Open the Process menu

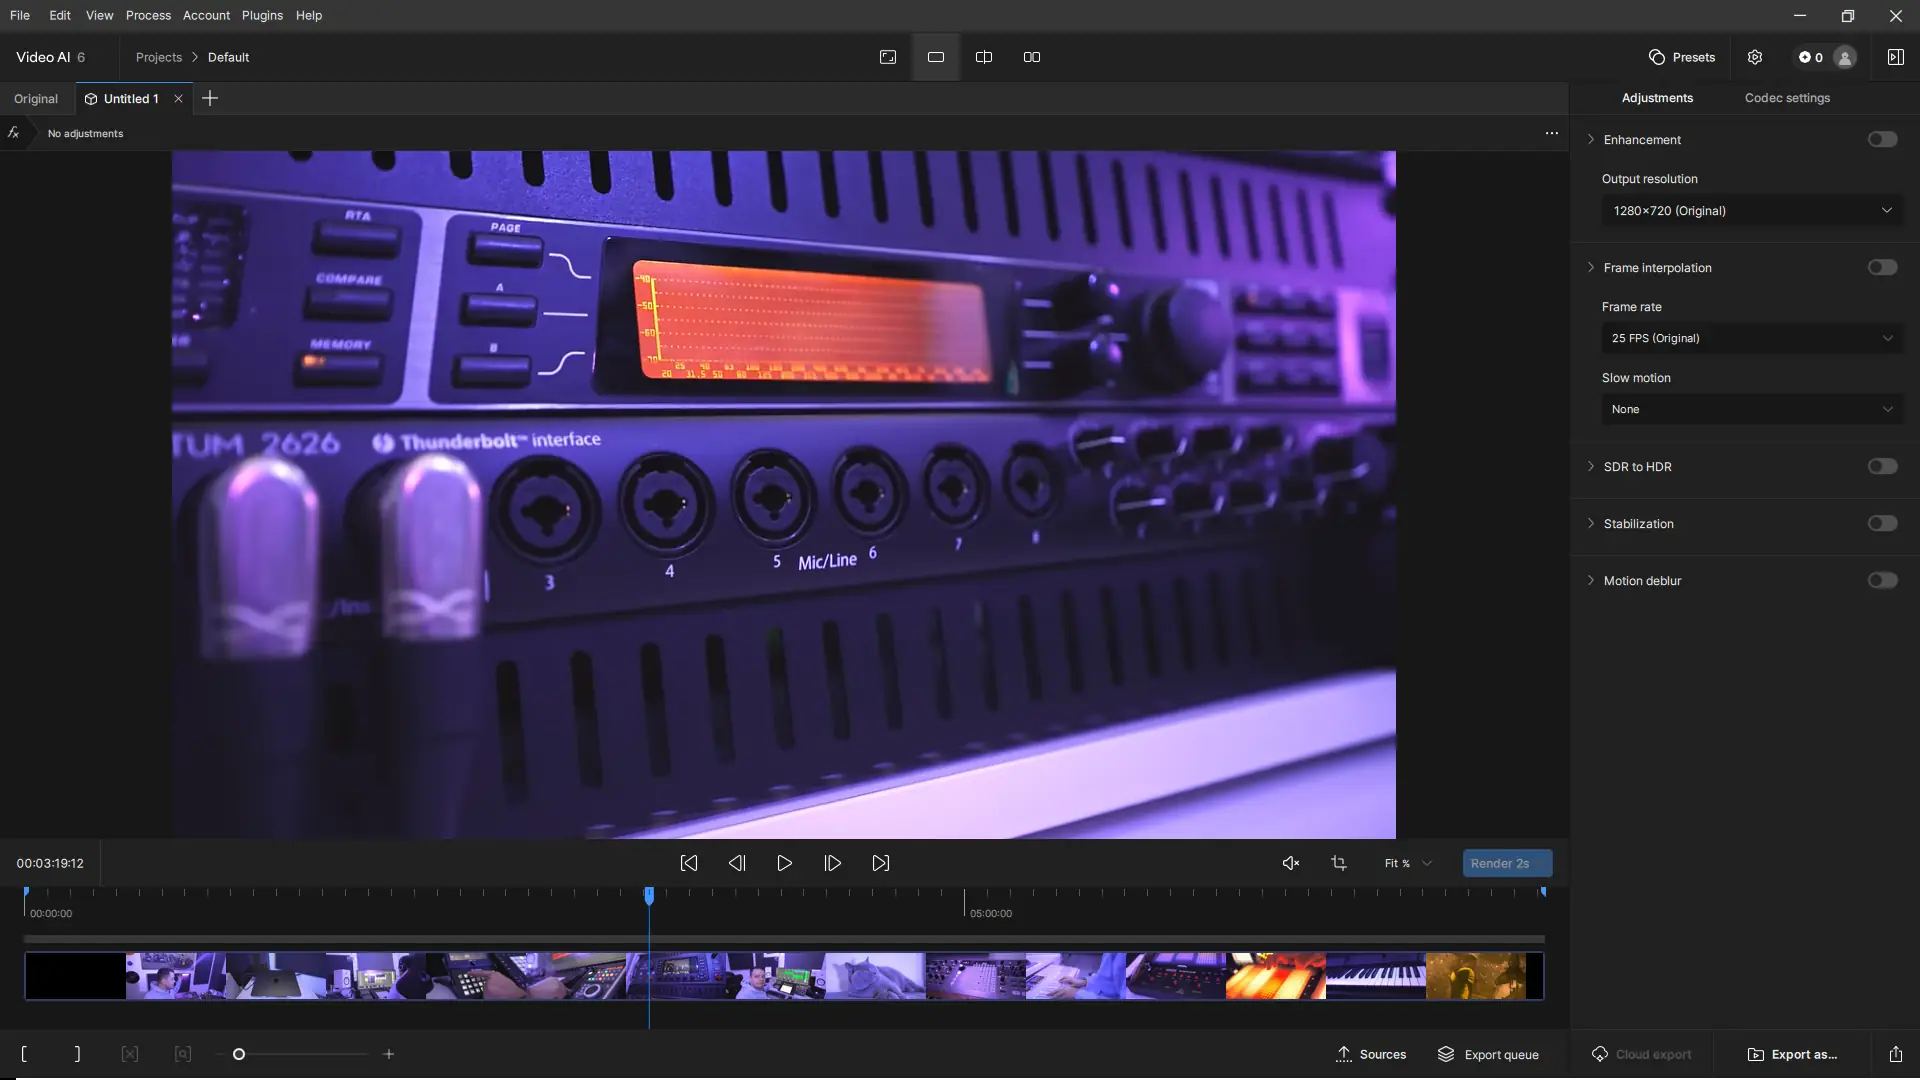click(x=148, y=15)
